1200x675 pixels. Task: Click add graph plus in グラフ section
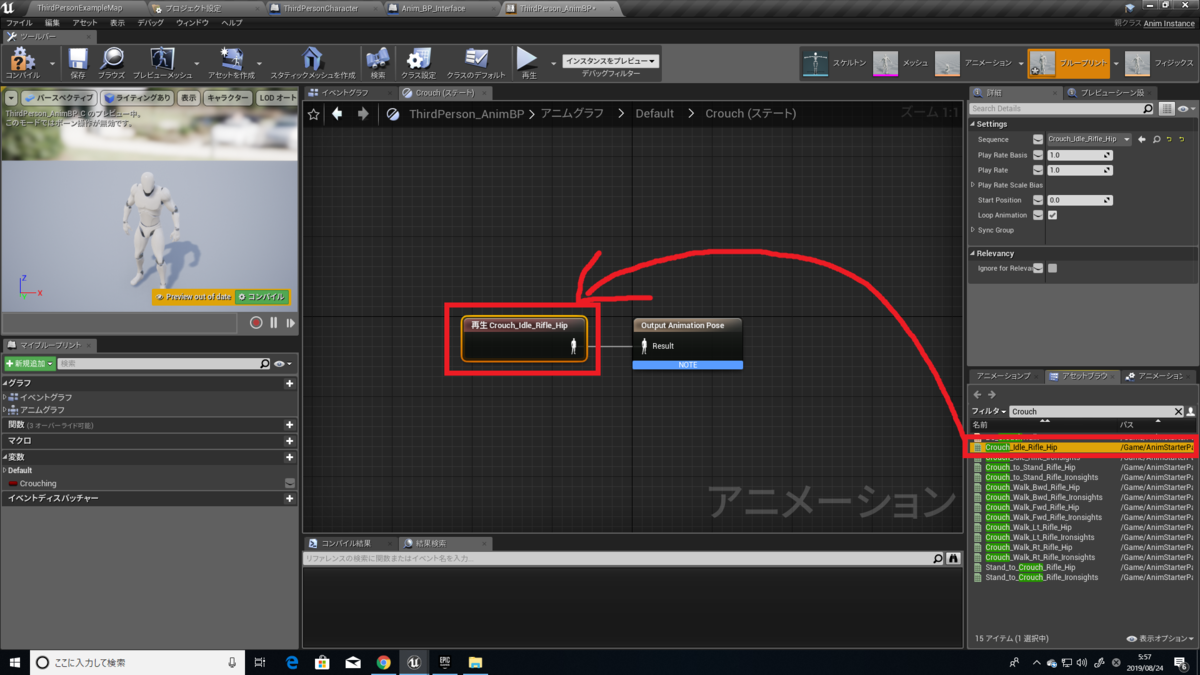[290, 383]
